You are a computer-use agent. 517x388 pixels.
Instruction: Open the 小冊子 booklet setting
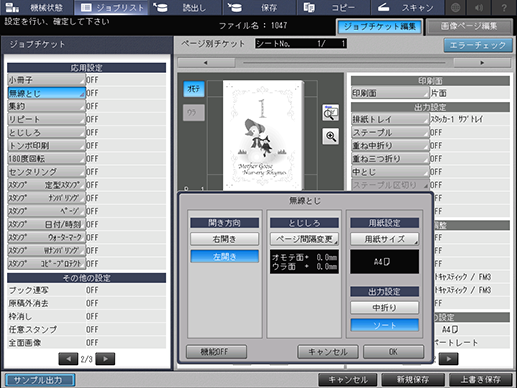point(46,80)
